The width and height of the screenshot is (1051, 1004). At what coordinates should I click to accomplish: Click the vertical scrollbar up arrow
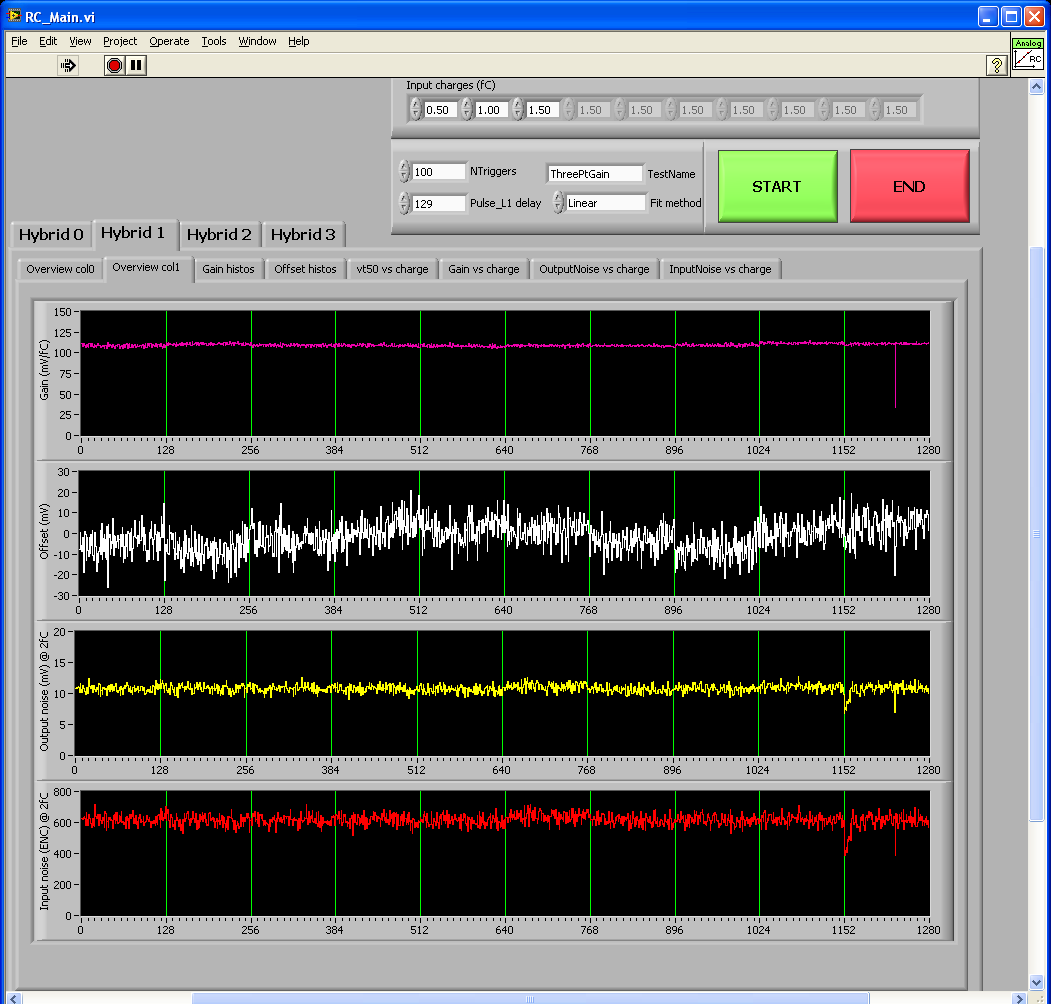point(1036,87)
